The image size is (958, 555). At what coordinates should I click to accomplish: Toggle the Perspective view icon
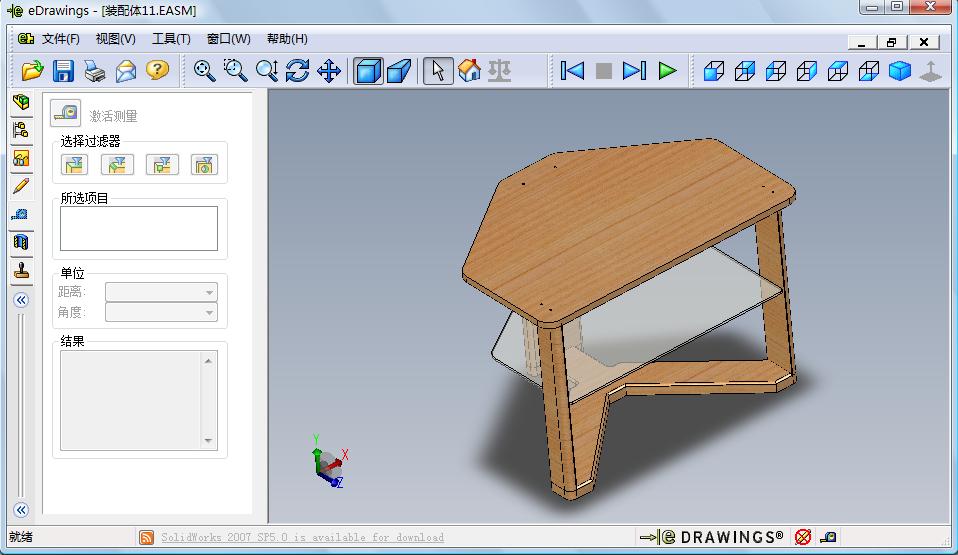coord(399,71)
